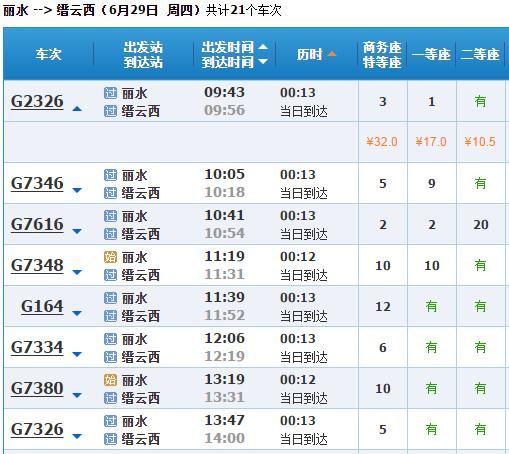The height and width of the screenshot is (454, 509).
Task: Click the descending arrow next to 到达时间
Action: tap(263, 62)
